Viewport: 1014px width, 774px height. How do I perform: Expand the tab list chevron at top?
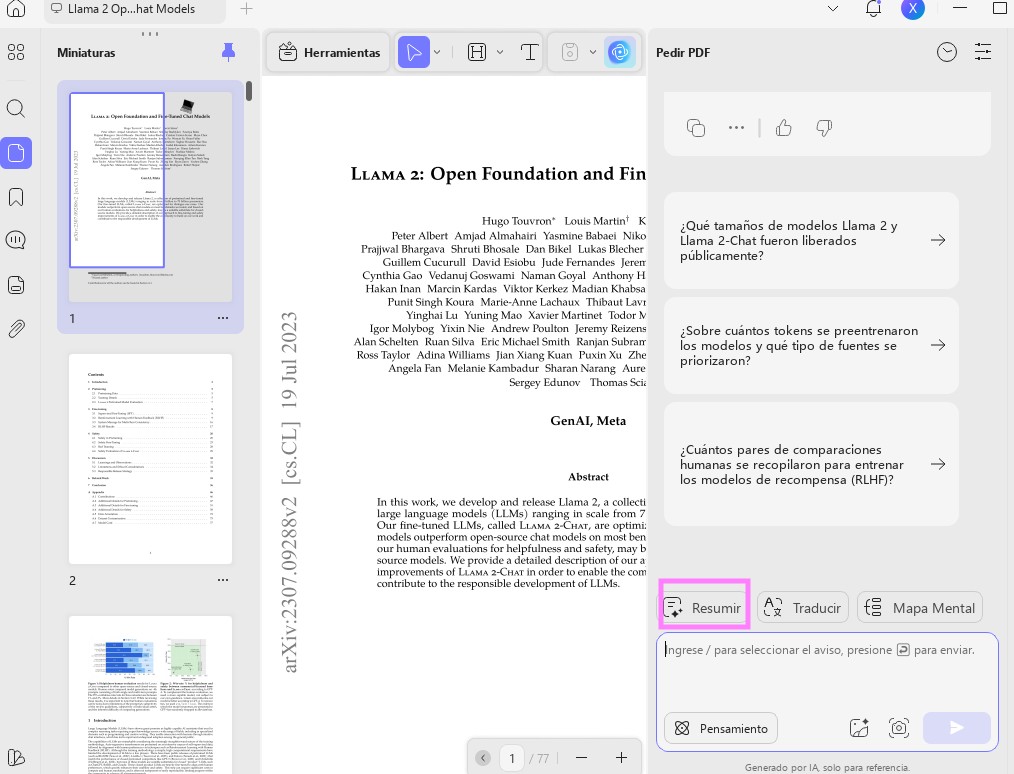[833, 8]
